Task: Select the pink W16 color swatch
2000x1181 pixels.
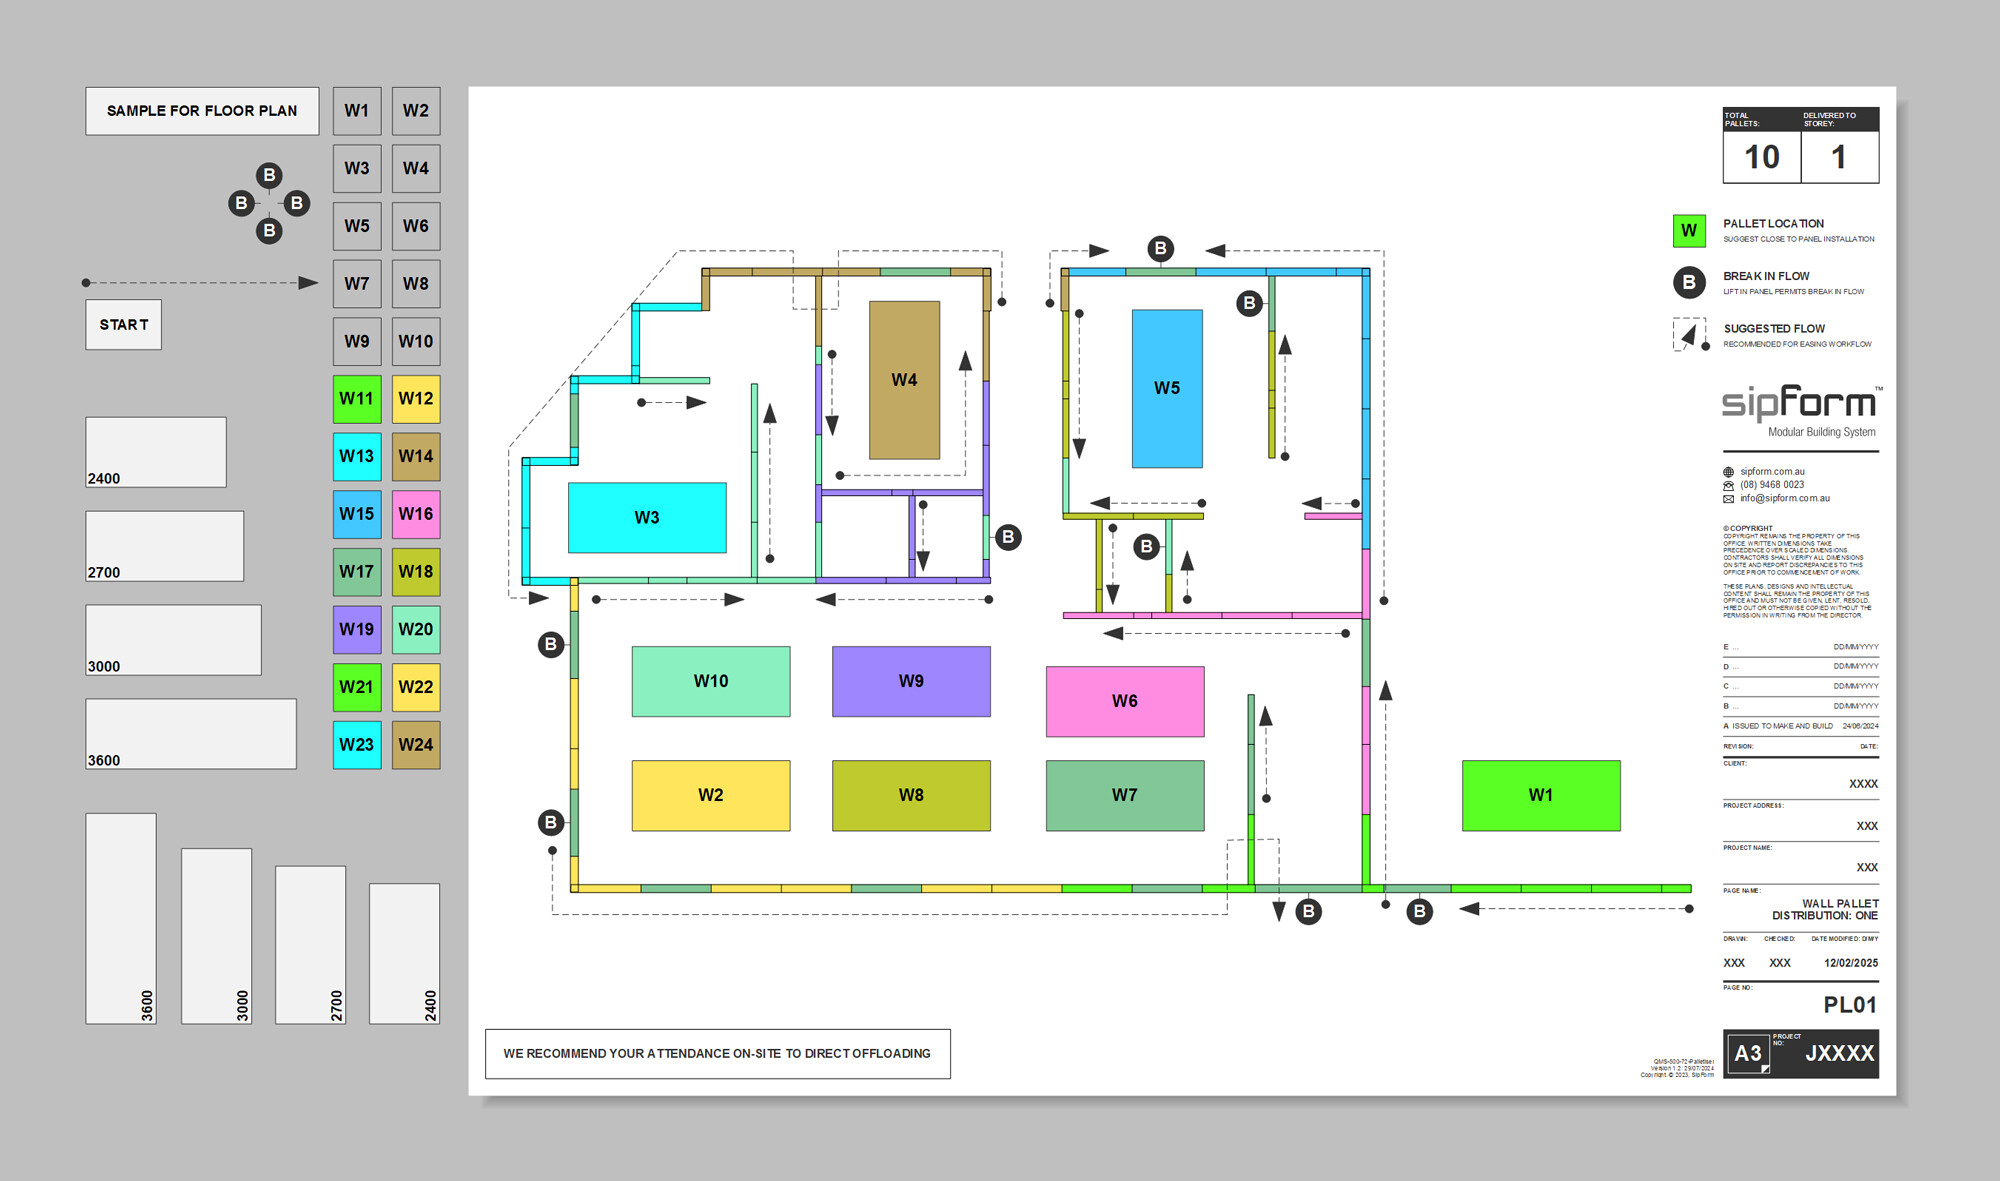Action: click(x=416, y=514)
